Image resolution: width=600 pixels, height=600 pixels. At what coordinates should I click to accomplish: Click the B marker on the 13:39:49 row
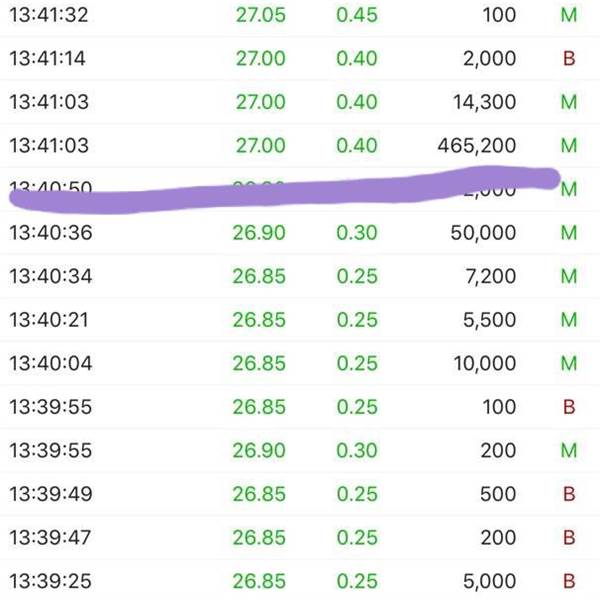pyautogui.click(x=569, y=494)
